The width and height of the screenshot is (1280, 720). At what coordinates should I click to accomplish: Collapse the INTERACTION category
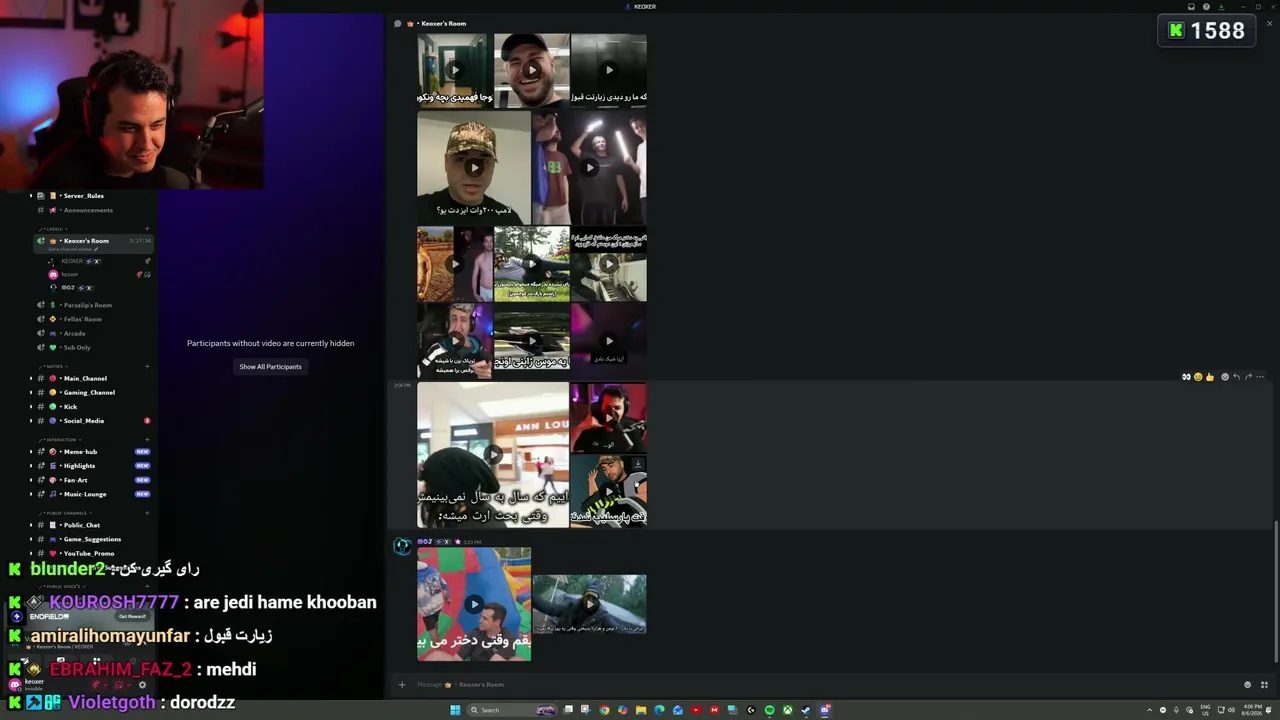pyautogui.click(x=60, y=439)
